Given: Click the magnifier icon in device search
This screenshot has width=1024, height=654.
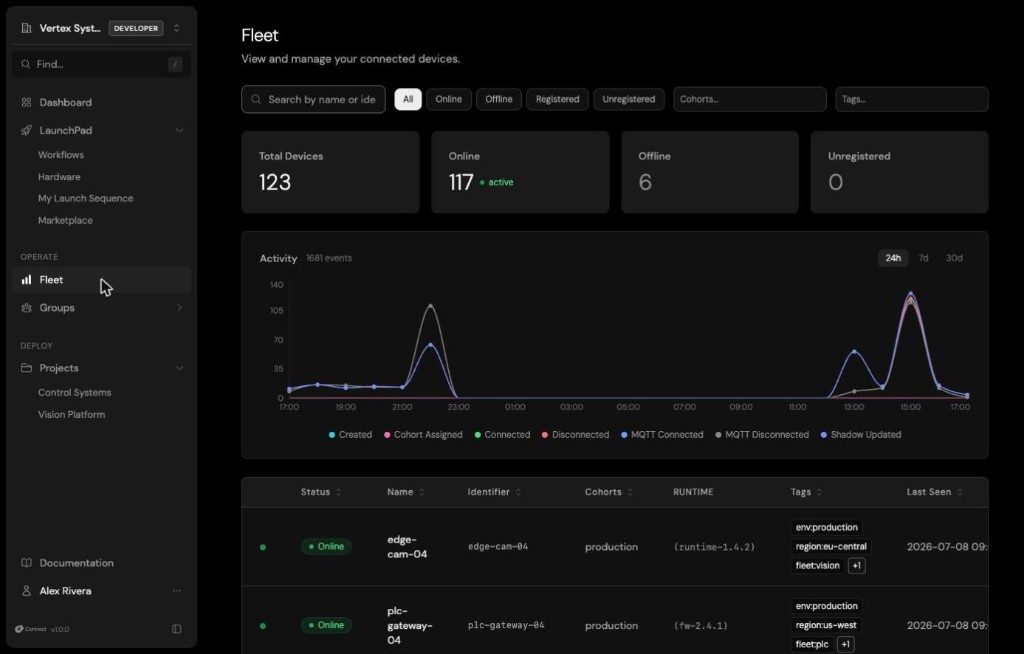Looking at the screenshot, I should tap(256, 99).
